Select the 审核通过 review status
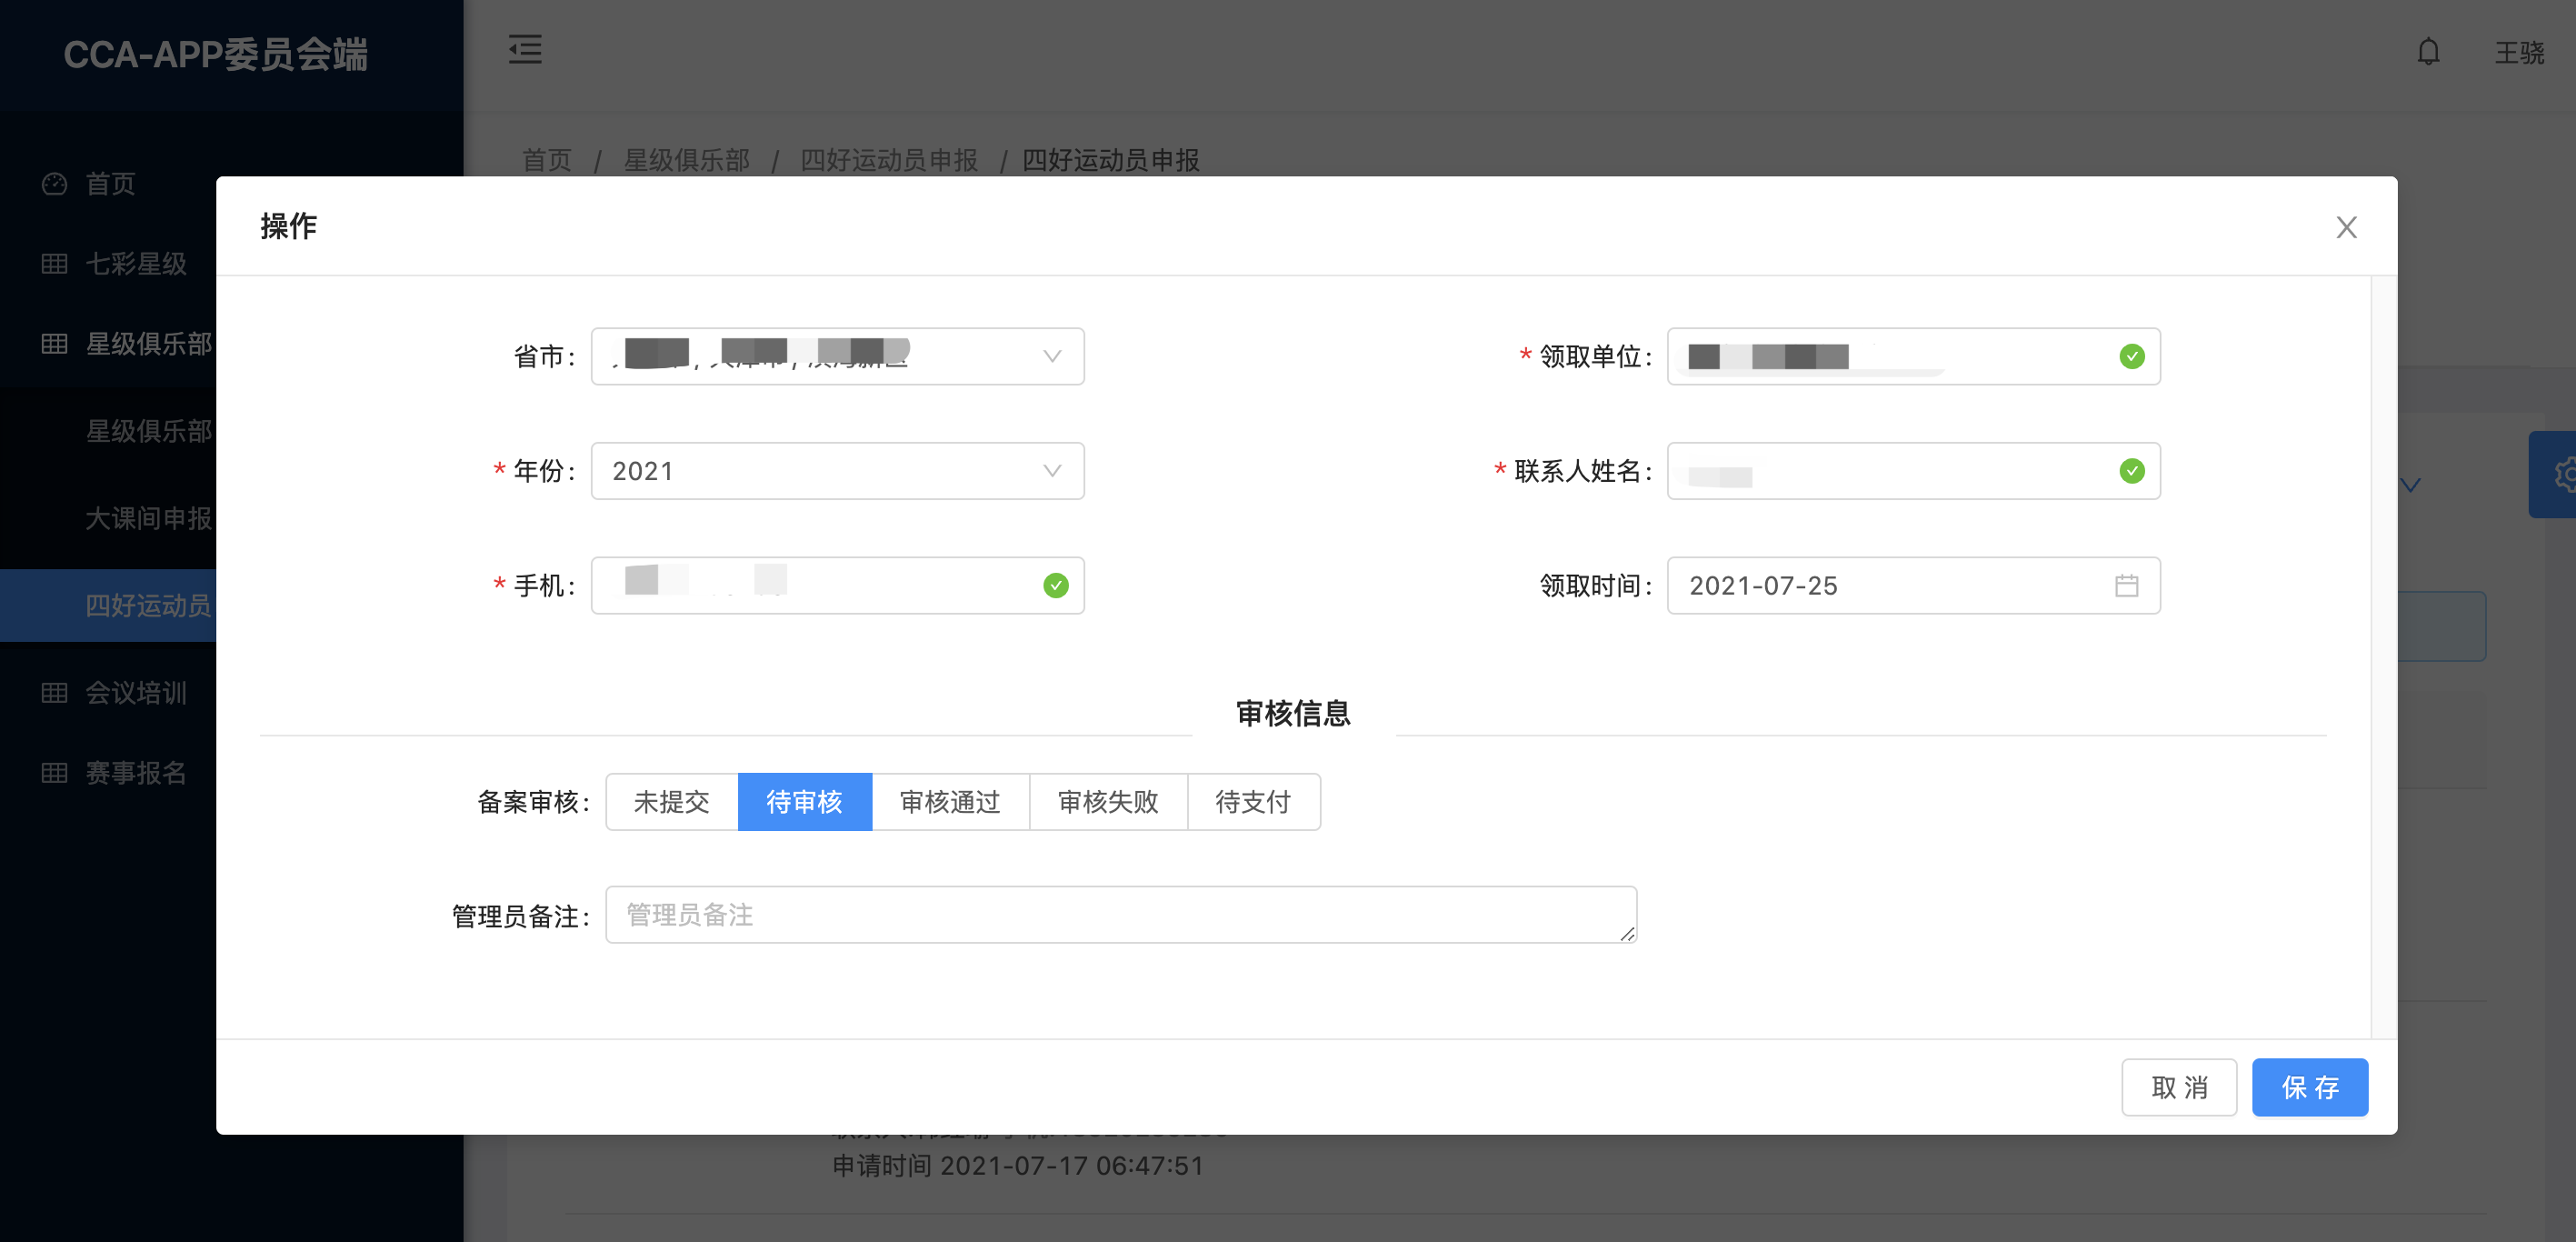 pos(951,802)
